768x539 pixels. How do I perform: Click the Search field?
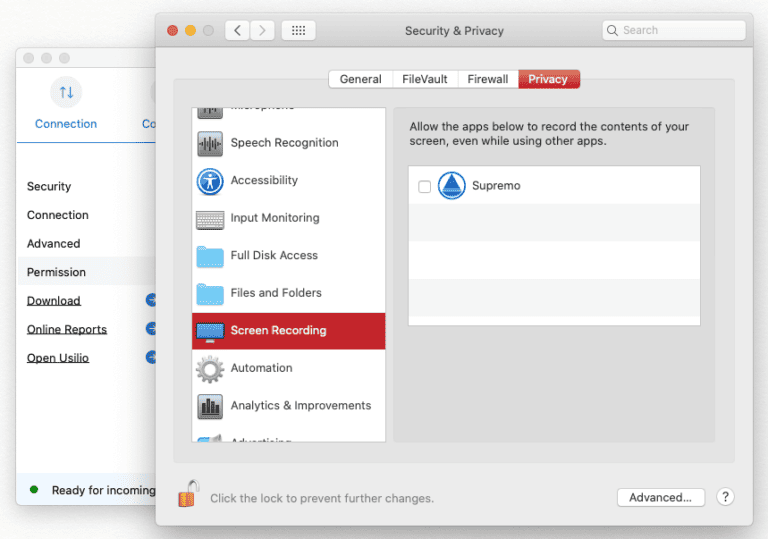pos(674,30)
